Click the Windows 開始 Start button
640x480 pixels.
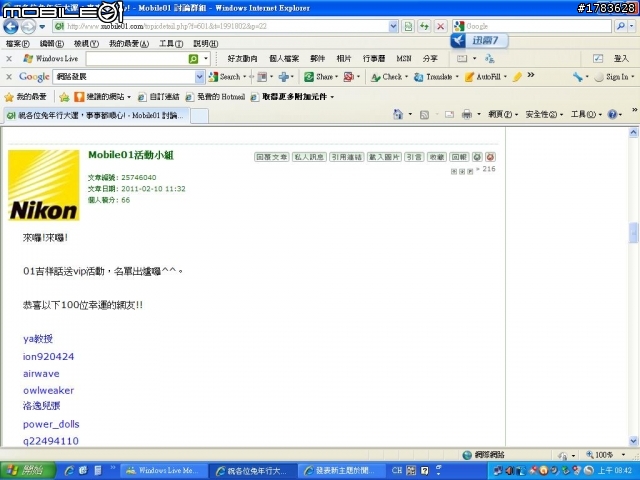coord(28,471)
